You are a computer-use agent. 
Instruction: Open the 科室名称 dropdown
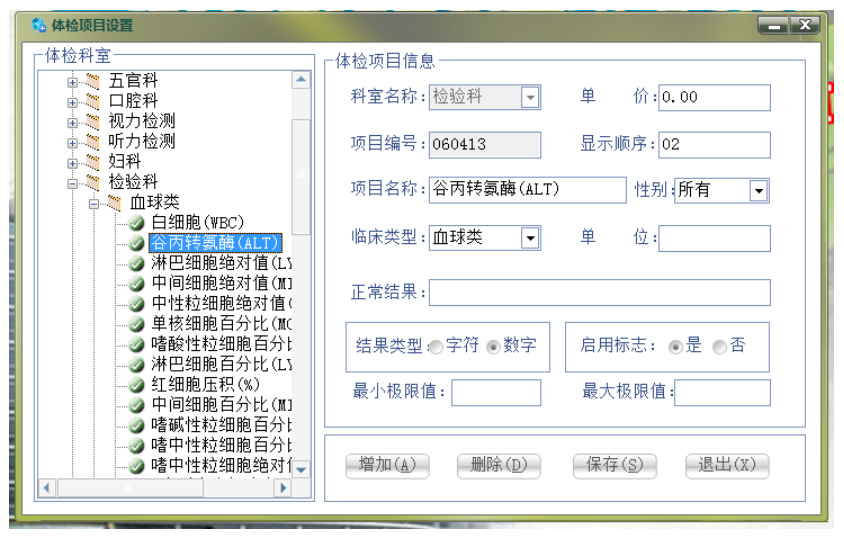tap(530, 97)
